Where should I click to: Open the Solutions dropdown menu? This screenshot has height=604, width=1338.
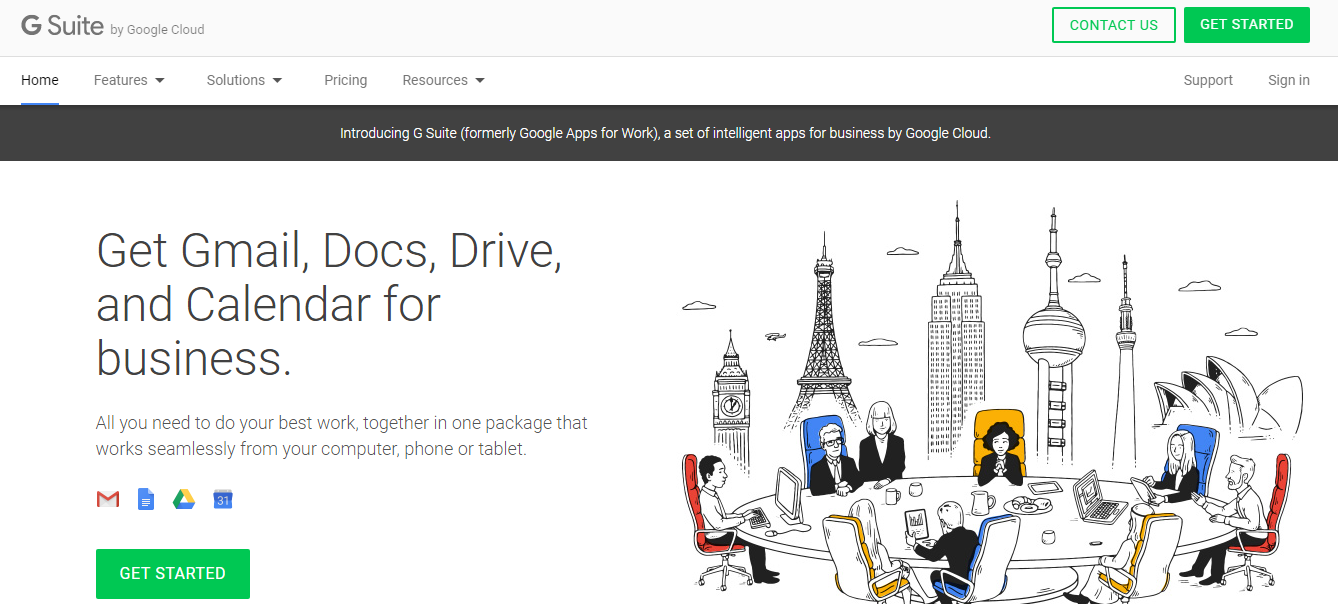[x=244, y=80]
